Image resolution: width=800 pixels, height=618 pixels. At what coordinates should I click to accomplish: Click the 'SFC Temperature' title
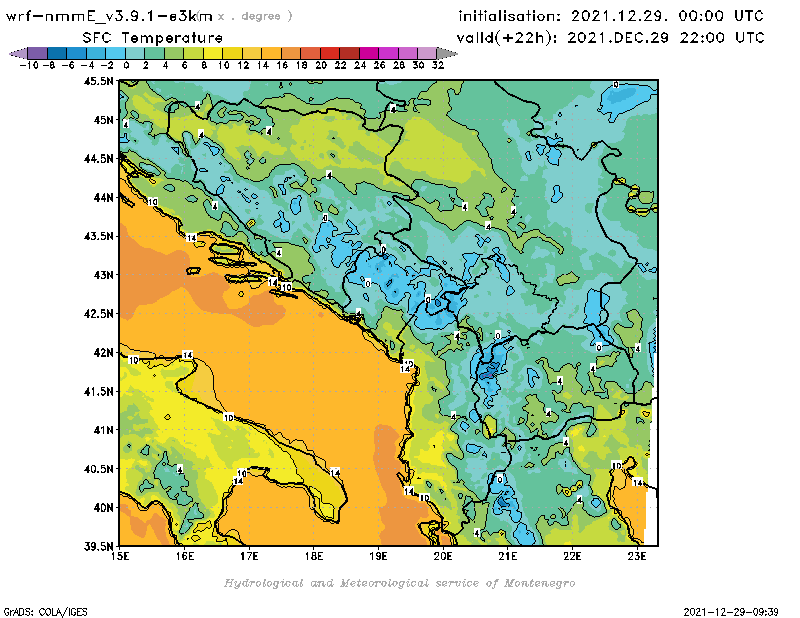pos(153,38)
